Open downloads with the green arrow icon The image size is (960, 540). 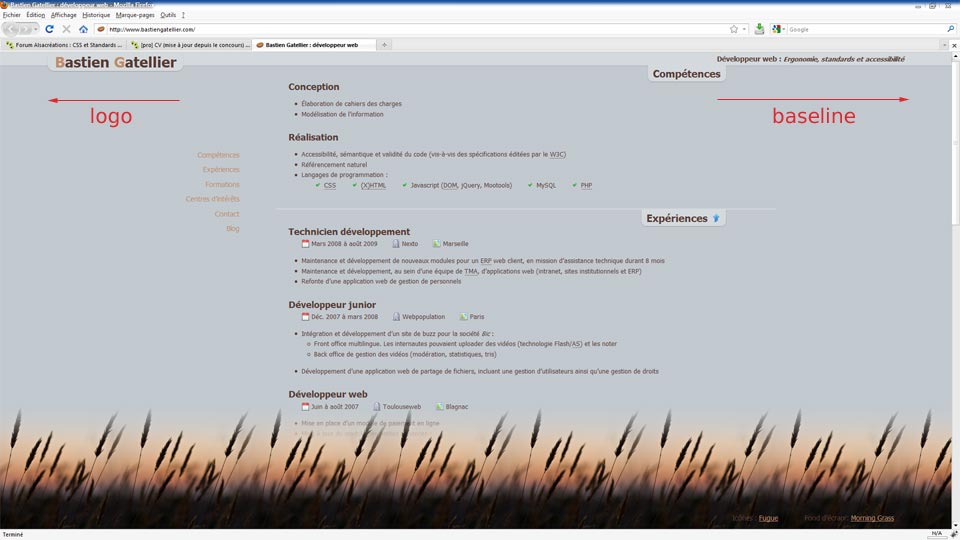click(759, 29)
